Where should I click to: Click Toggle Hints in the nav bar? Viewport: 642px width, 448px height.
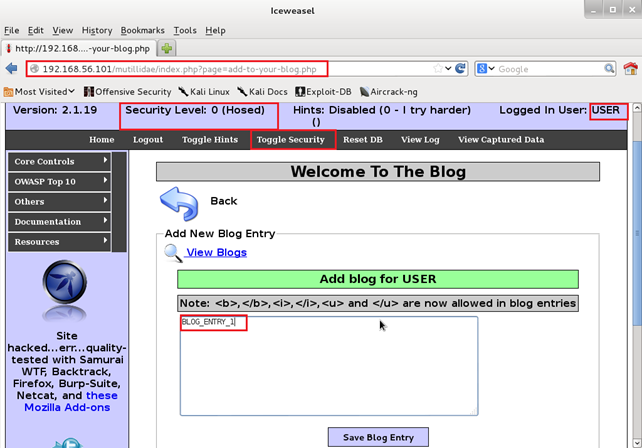tap(210, 140)
